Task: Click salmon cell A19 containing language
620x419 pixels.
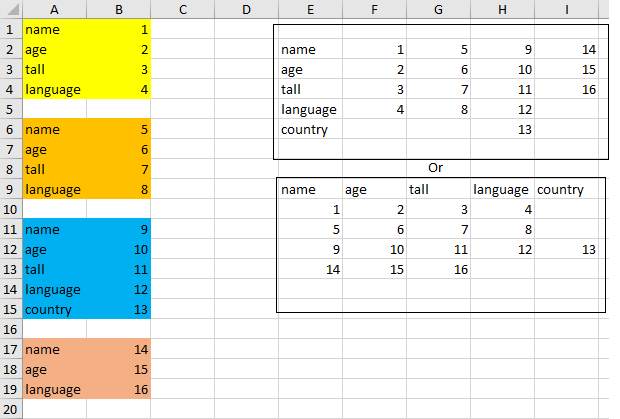Action: click(54, 390)
